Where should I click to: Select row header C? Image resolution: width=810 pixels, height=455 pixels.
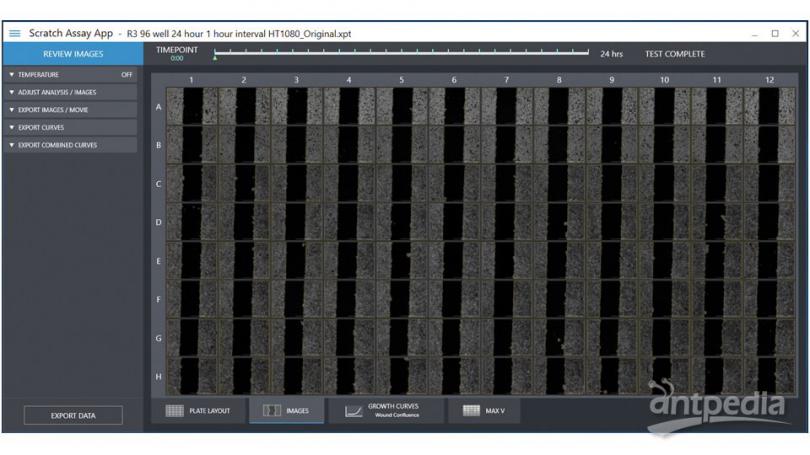159,184
